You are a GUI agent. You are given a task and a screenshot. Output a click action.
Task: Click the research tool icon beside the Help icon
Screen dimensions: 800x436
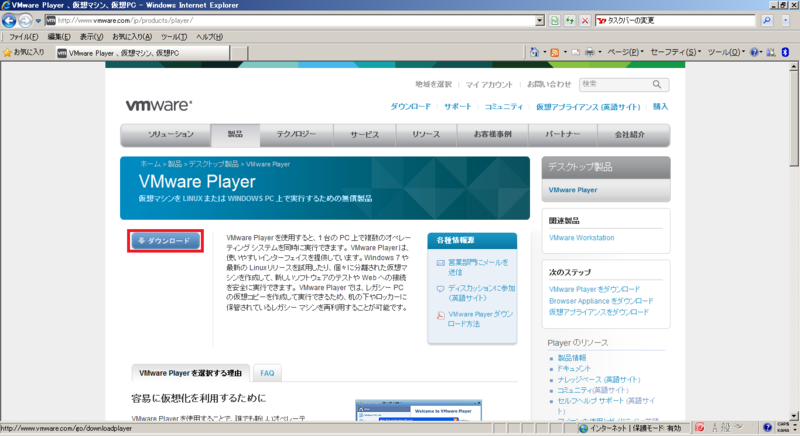771,52
